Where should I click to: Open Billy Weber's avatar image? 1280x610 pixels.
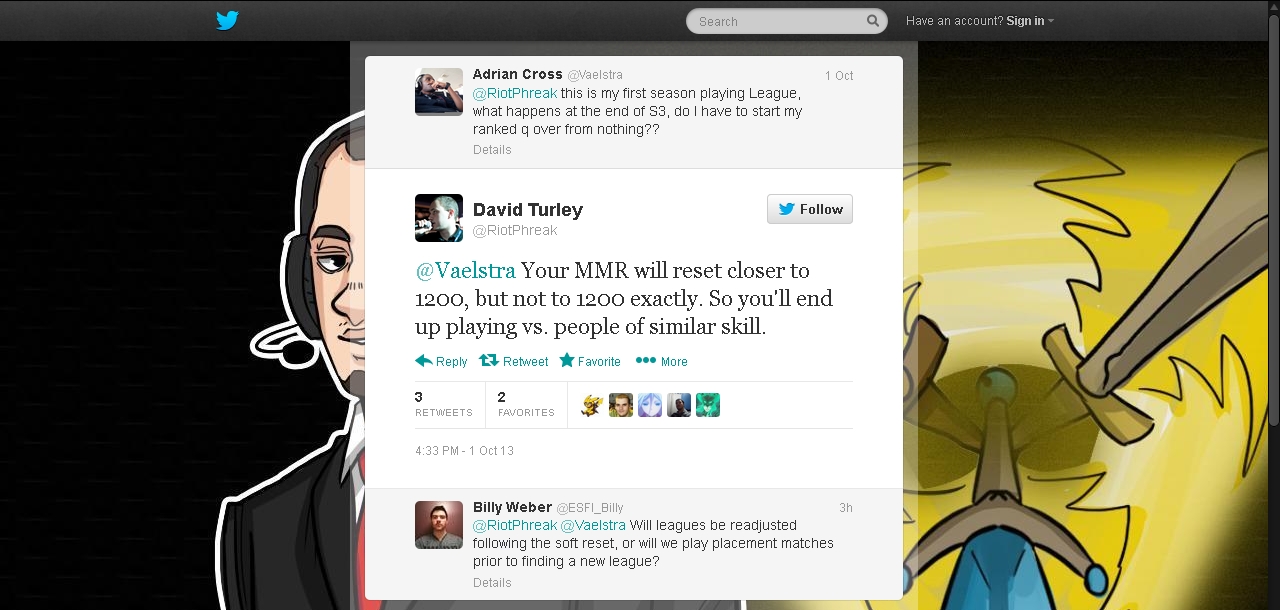pos(439,525)
